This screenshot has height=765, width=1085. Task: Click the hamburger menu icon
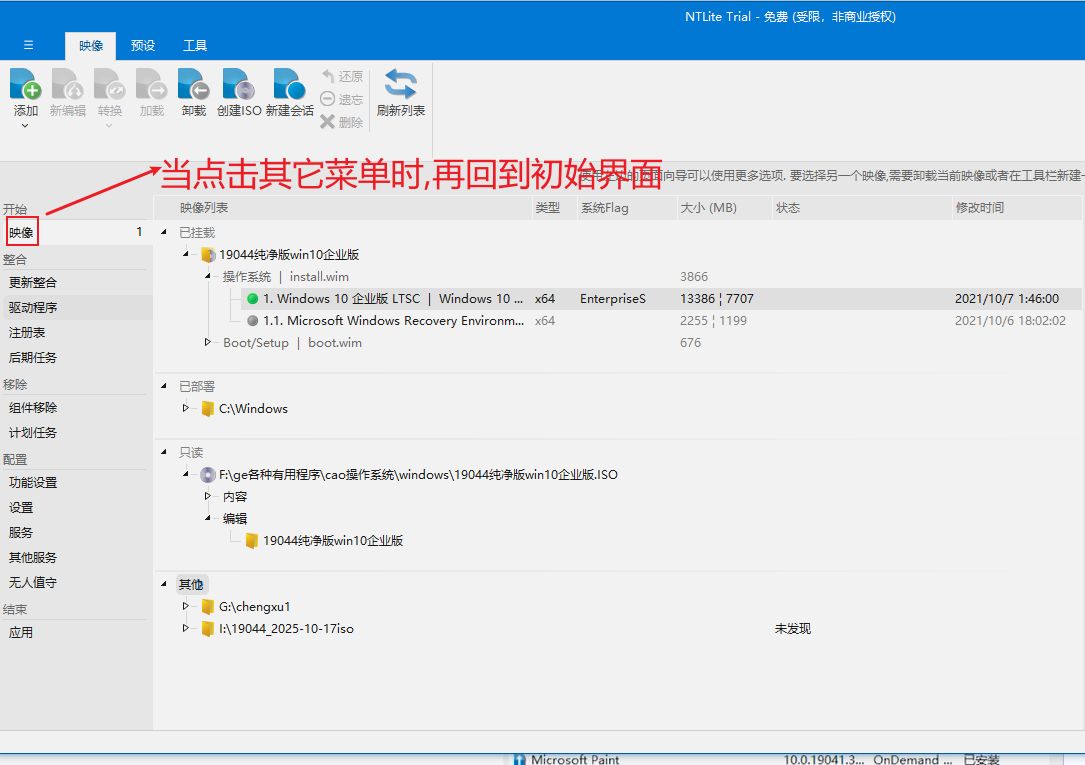point(28,45)
